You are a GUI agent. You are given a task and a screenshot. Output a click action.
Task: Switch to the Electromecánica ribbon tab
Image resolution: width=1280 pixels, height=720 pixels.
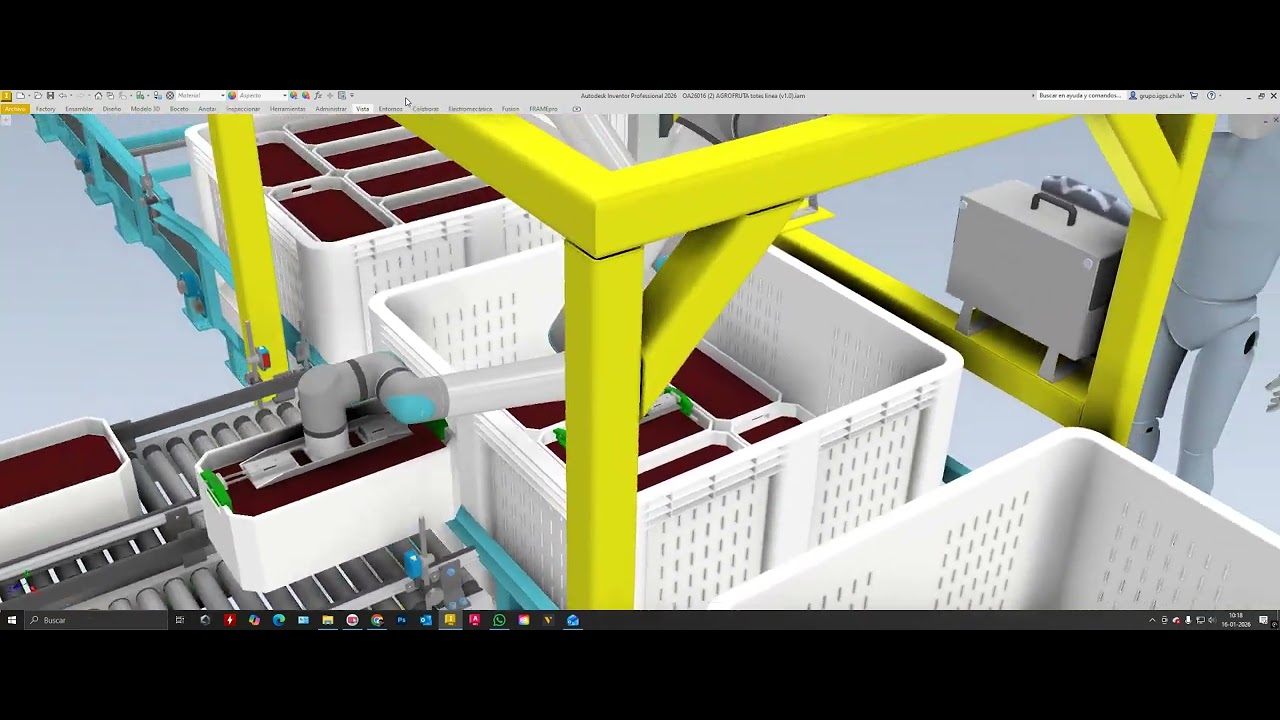(x=470, y=109)
